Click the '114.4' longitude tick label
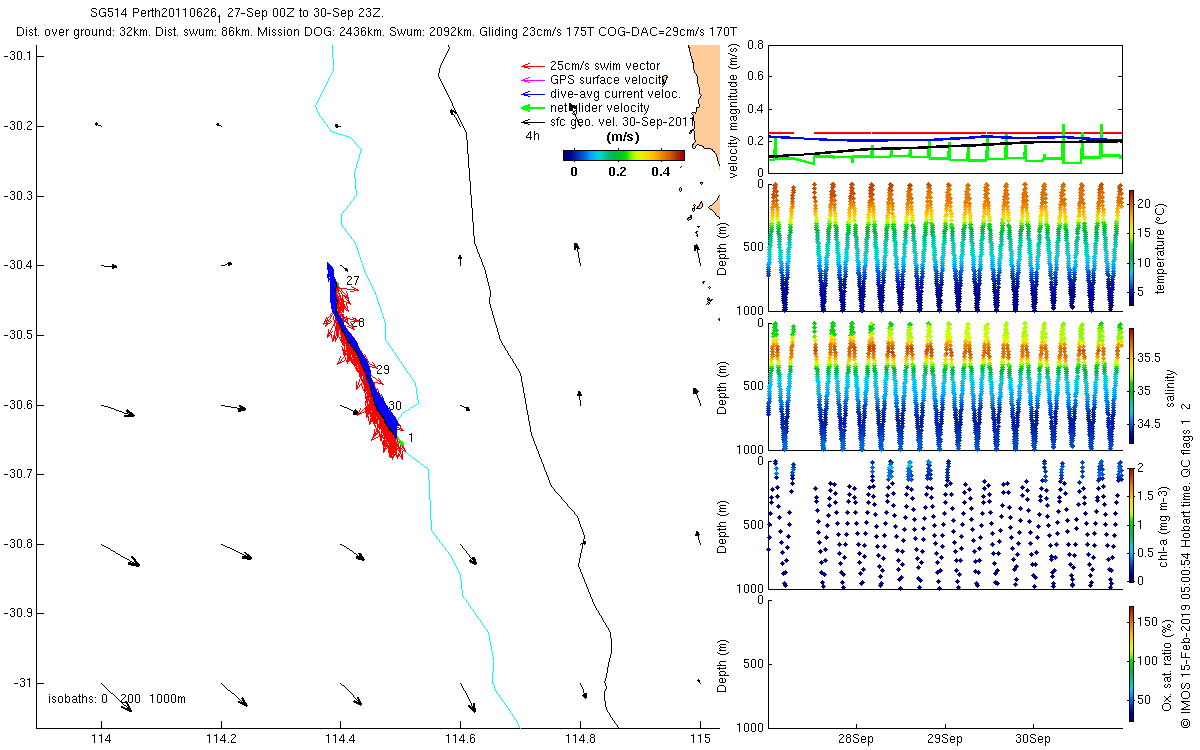Screen dimensions: 1200x750 341,740
